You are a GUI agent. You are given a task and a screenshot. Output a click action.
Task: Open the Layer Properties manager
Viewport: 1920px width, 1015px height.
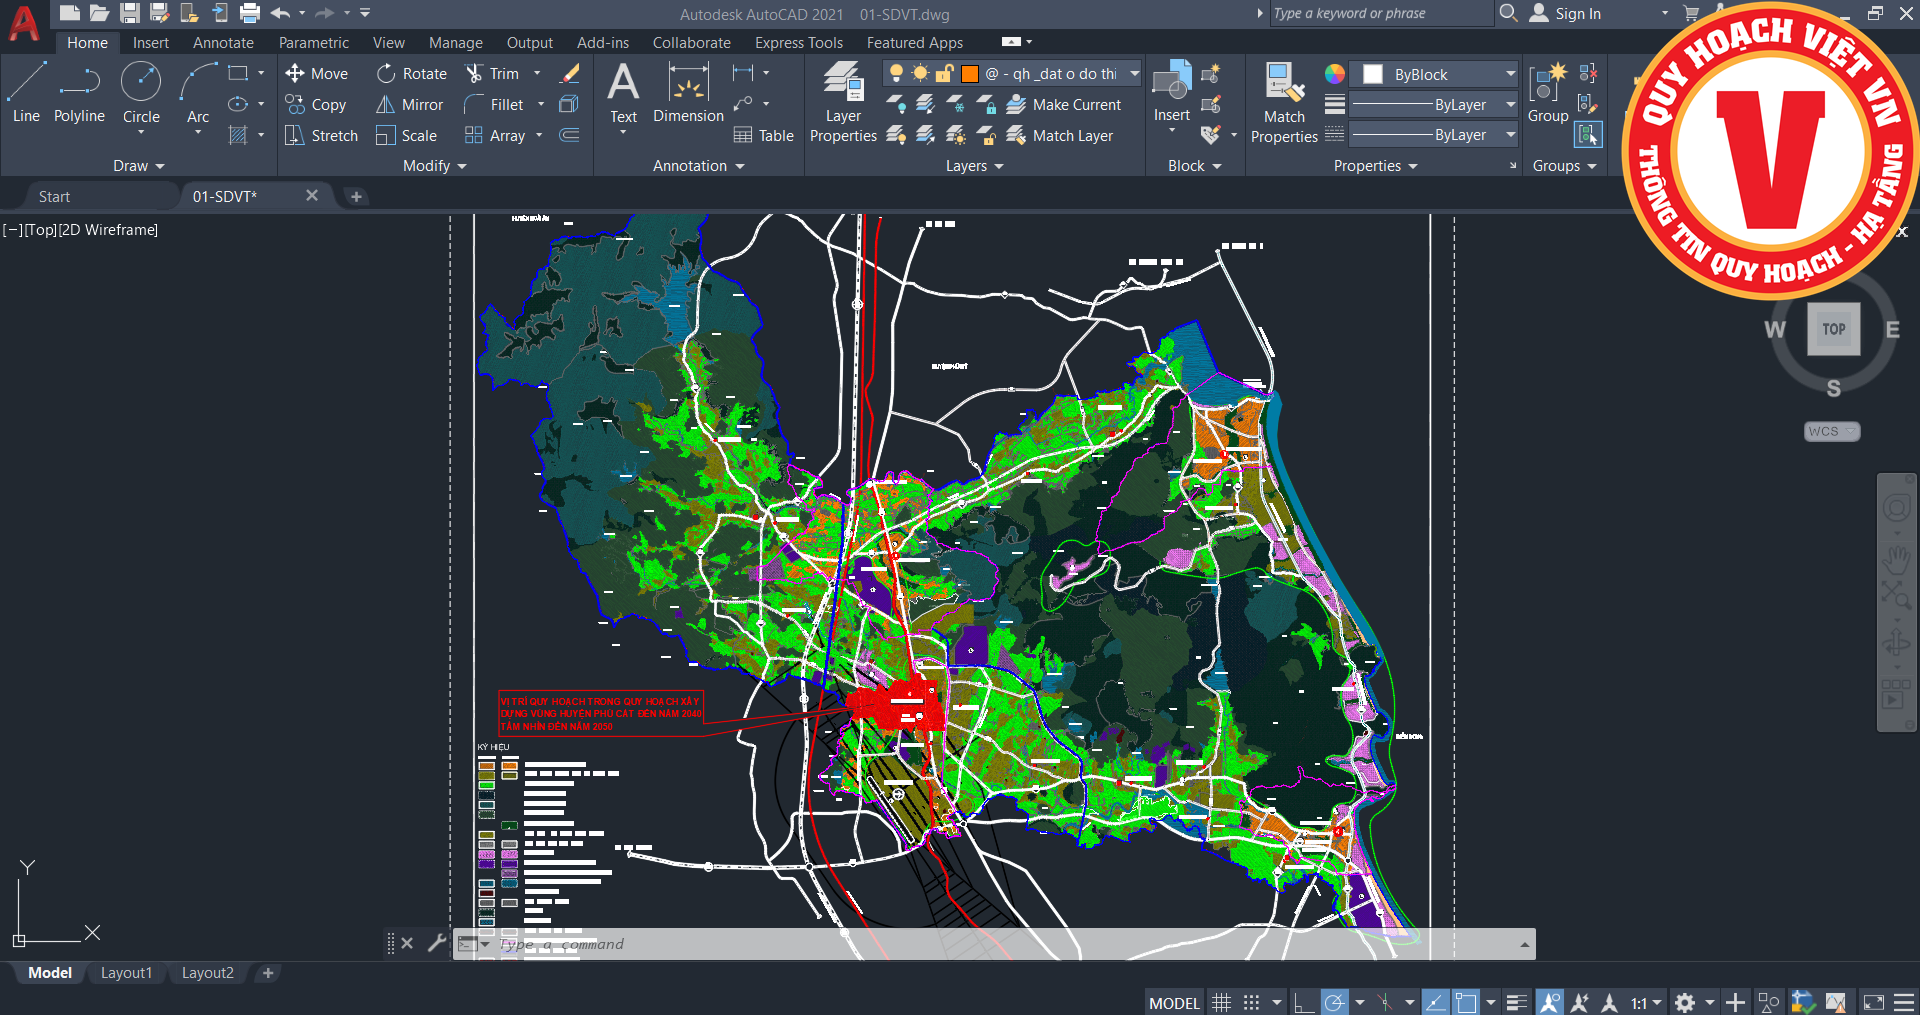pyautogui.click(x=843, y=101)
